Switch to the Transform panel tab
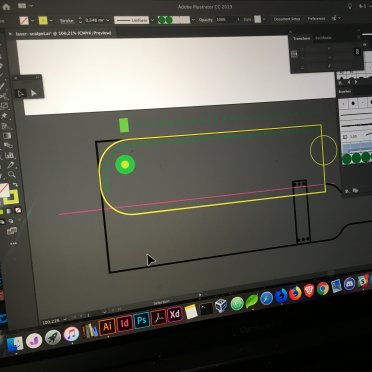 click(301, 38)
